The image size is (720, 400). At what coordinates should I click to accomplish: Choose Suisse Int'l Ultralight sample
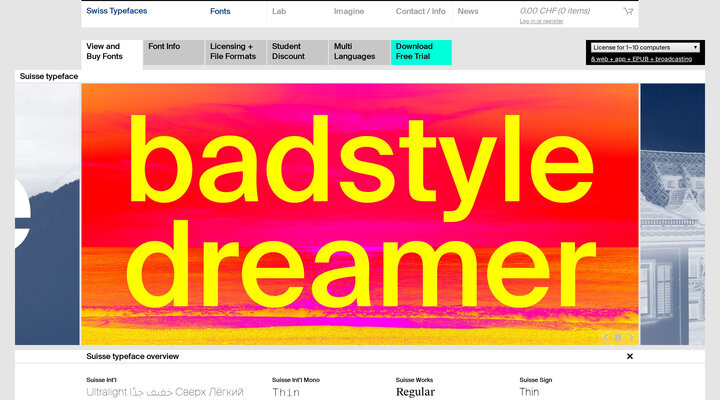(165, 392)
